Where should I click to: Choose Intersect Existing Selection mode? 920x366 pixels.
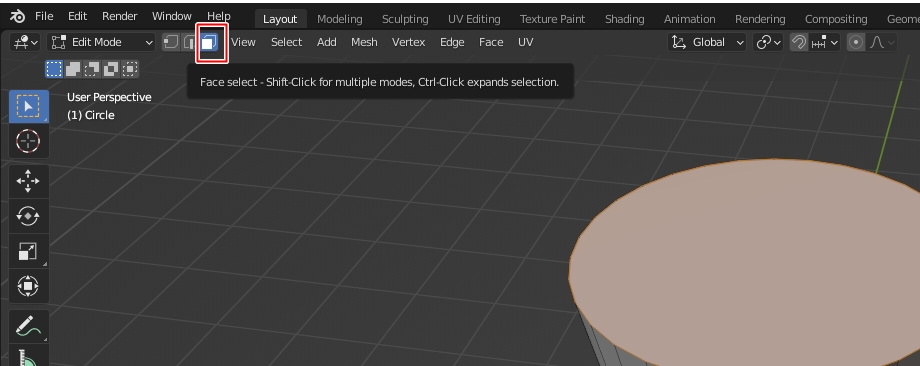[x=130, y=69]
